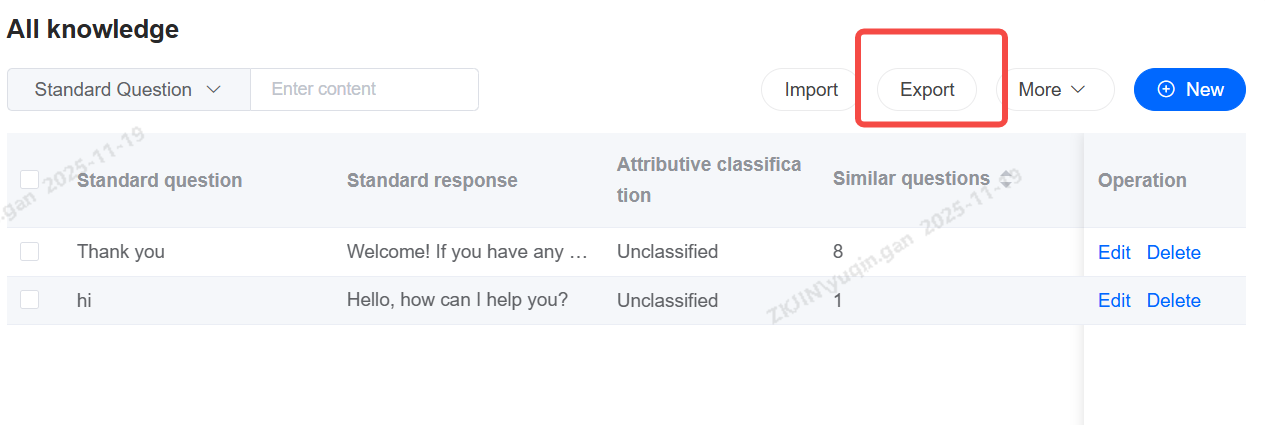1265x425 pixels.
Task: Click the similar questions count 8
Action: coord(838,252)
